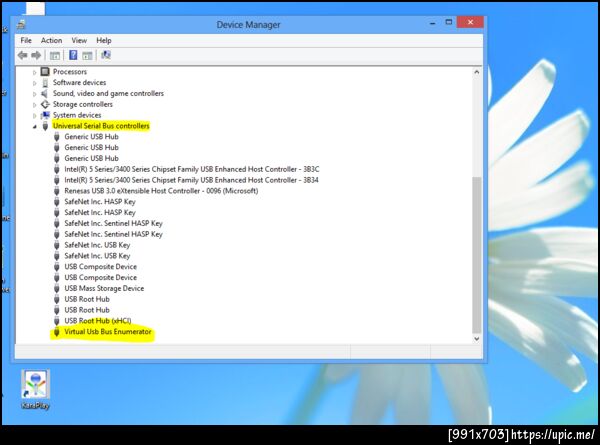The width and height of the screenshot is (600, 445).
Task: Select the Processors category label
Action: coord(70,72)
